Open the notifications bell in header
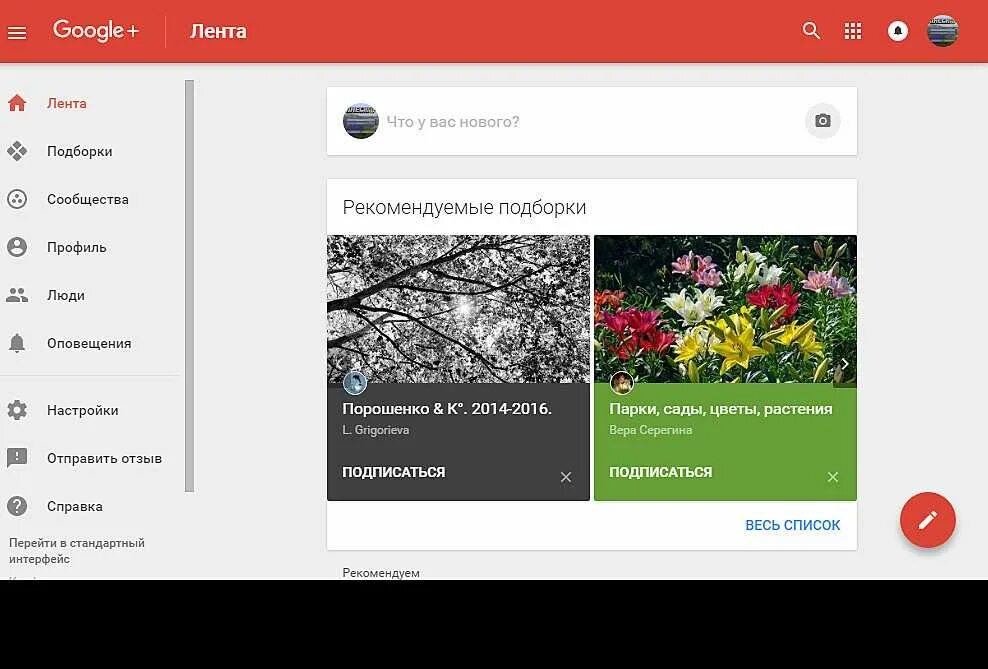This screenshot has height=669, width=988. [897, 30]
